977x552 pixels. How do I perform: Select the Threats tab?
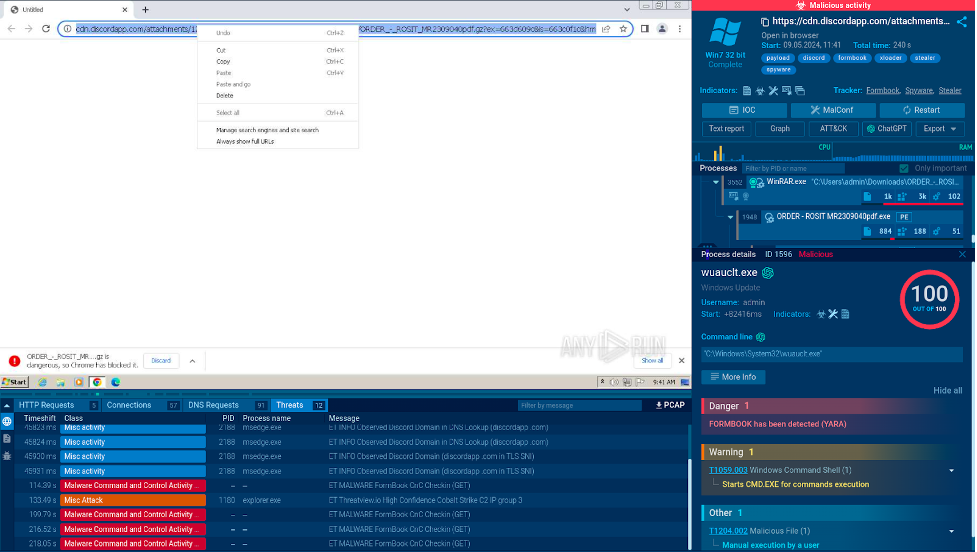(x=300, y=406)
